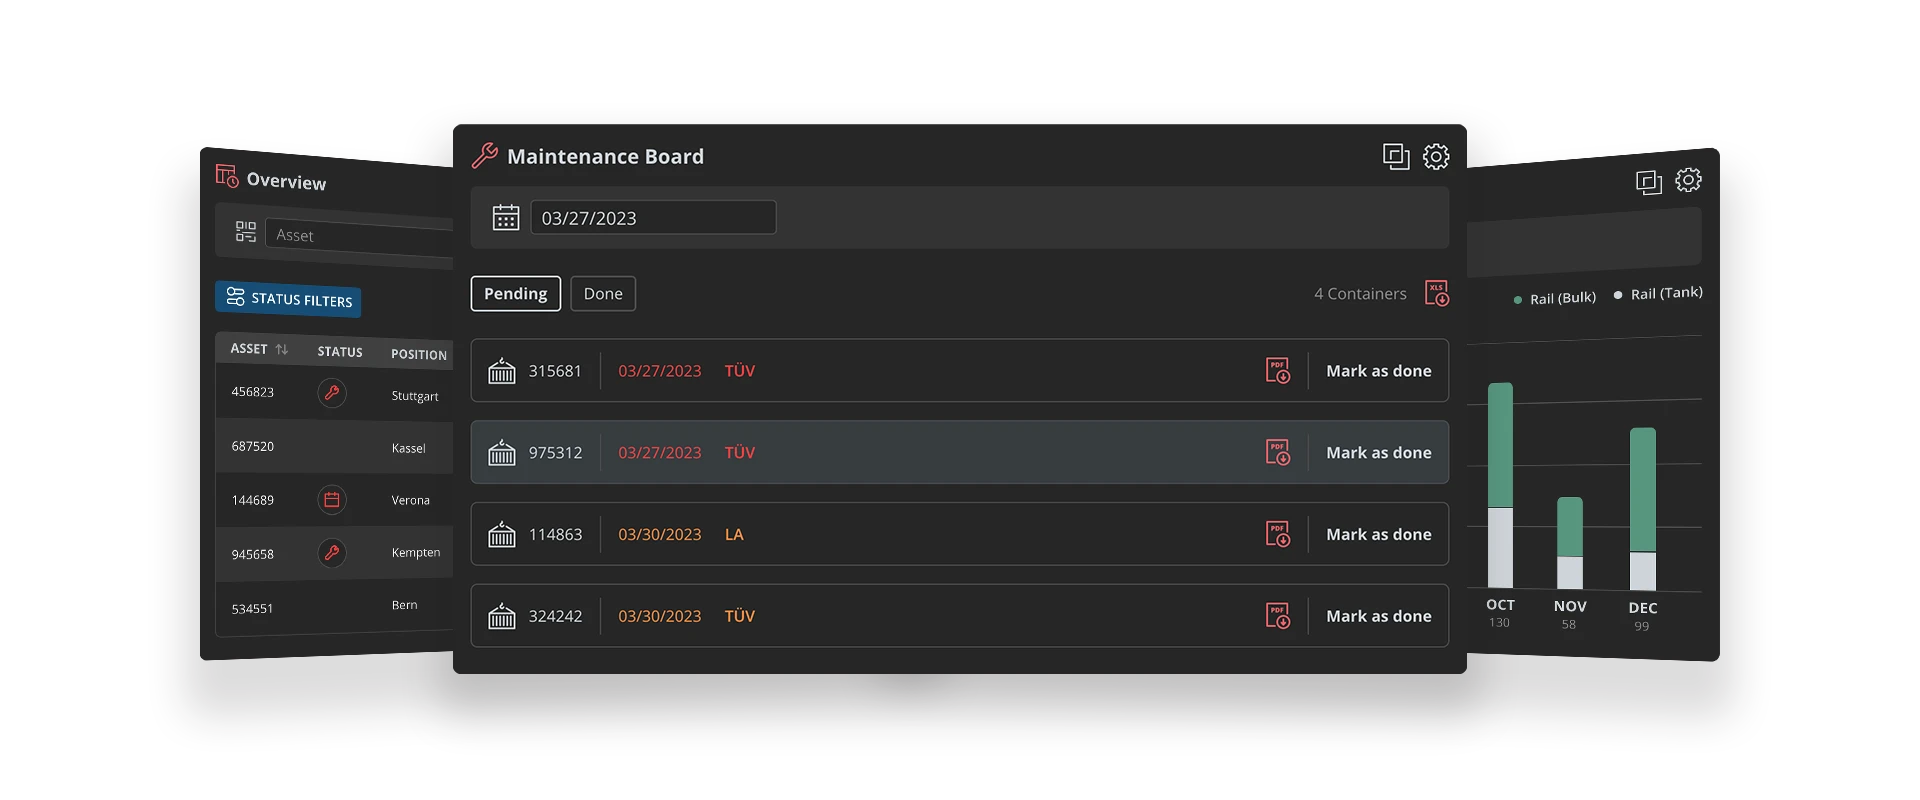The image size is (1920, 800).
Task: Click the STATUS column header
Action: pos(340,352)
